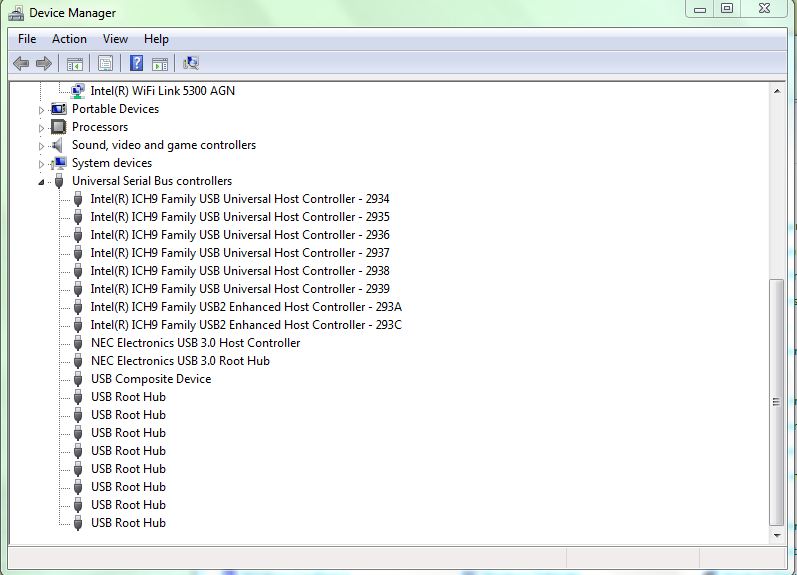
Task: Expand the System devices node
Action: (x=41, y=164)
